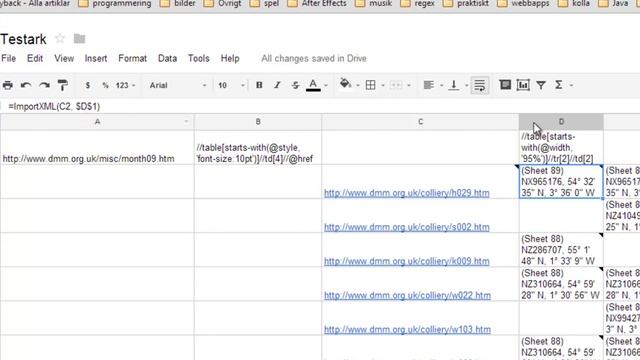Open the colliery/w103.htm link

[x=407, y=329]
